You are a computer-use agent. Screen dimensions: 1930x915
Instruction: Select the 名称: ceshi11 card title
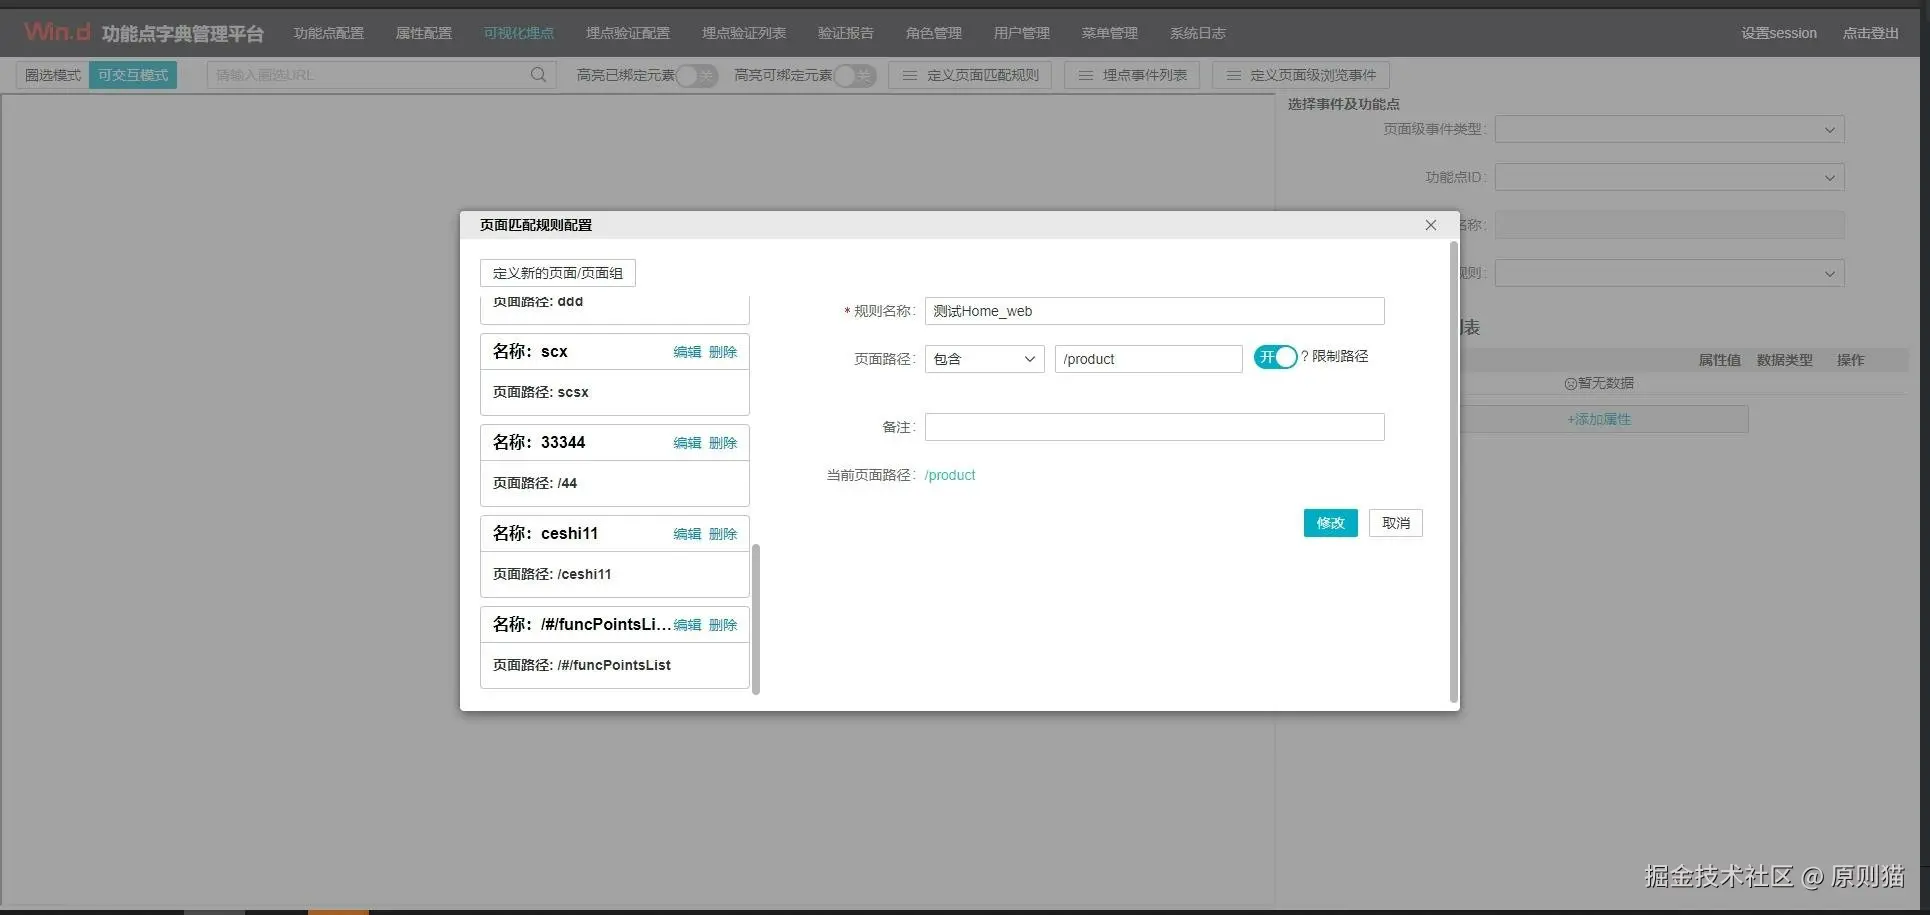545,533
